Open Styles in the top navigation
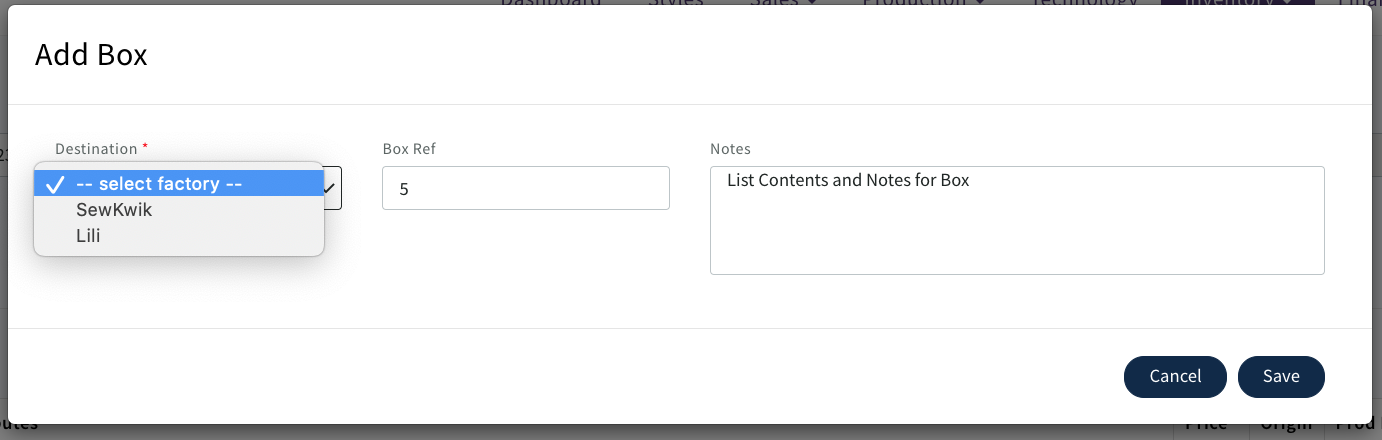Screen dimensions: 1382x440 point(675,3)
